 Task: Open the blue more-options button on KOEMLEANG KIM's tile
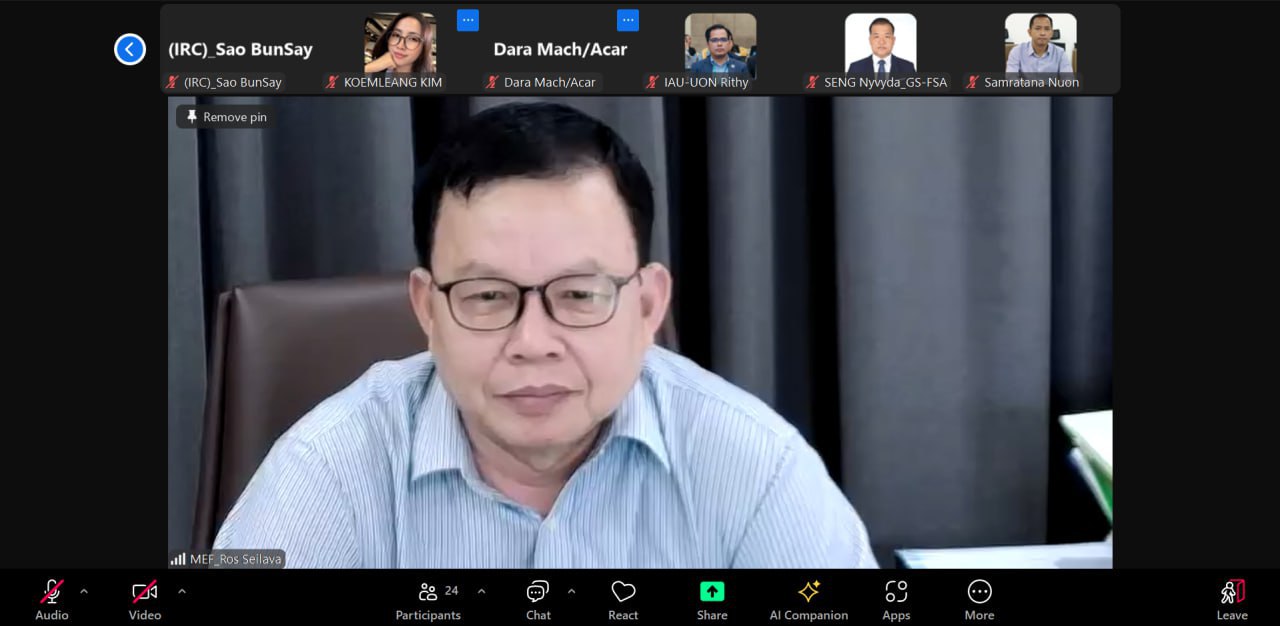pos(468,20)
